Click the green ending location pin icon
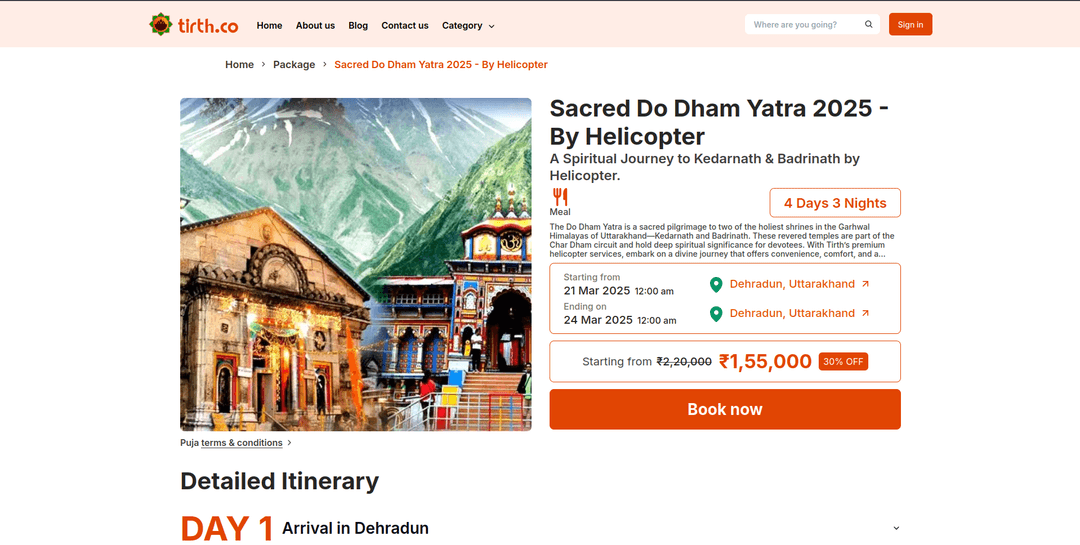The height and width of the screenshot is (545, 1080). tap(716, 314)
